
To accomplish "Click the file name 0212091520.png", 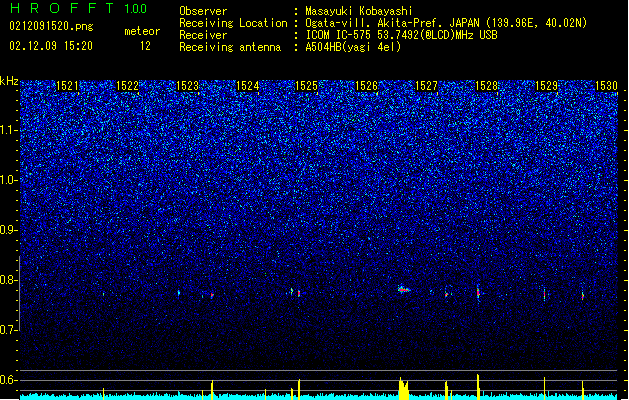I will click(x=51, y=27).
